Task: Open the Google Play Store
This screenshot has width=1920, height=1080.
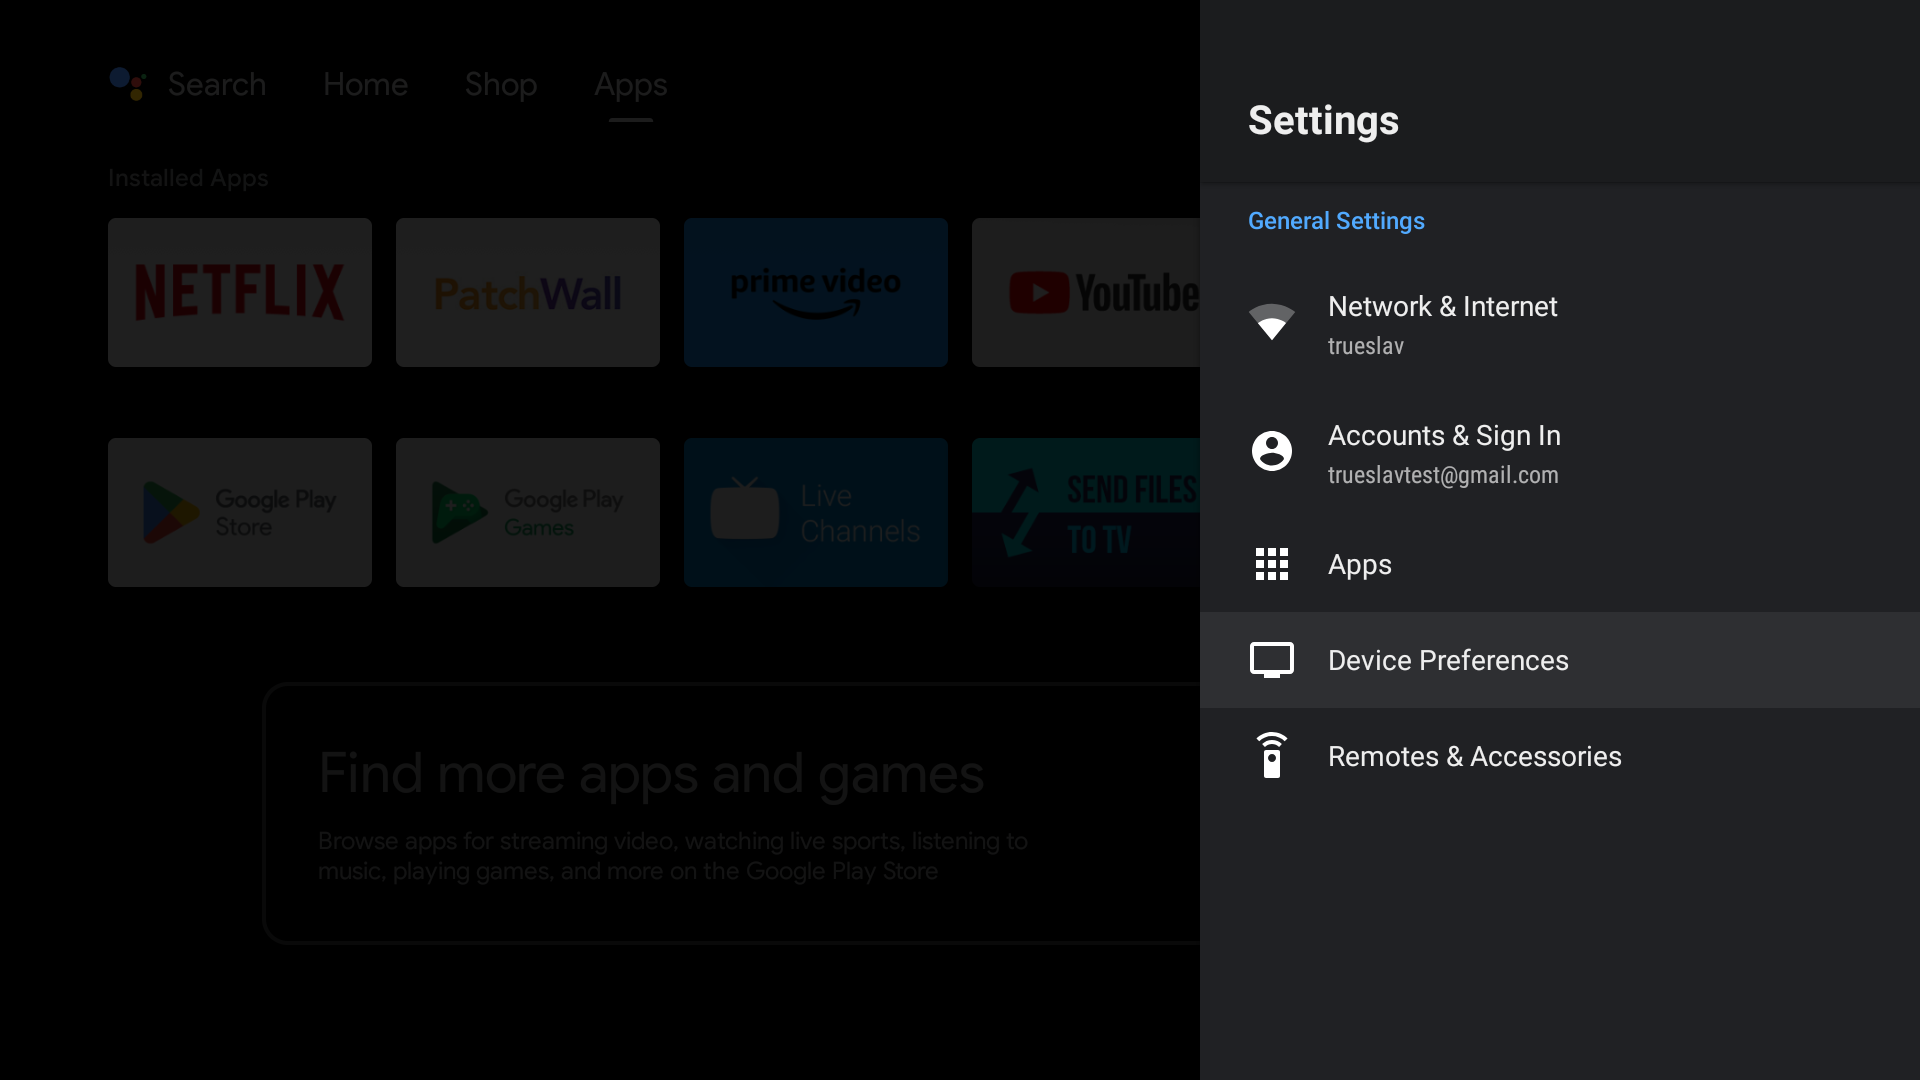Action: tap(240, 513)
